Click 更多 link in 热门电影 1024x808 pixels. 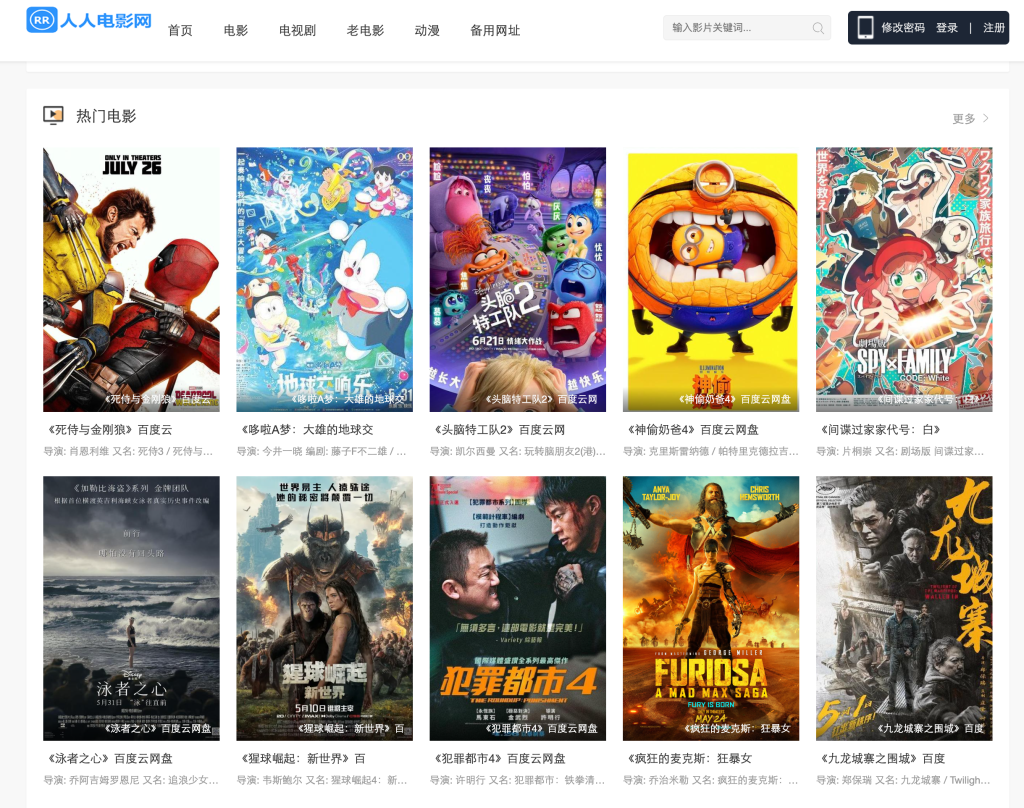coord(964,118)
